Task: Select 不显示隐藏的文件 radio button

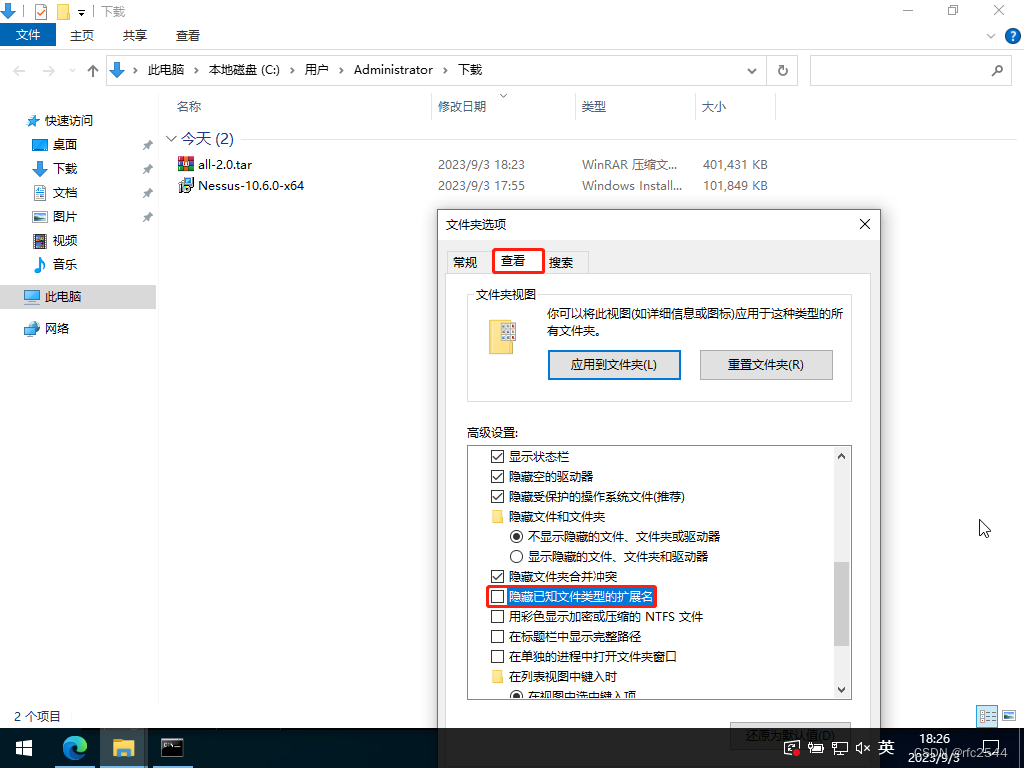Action: (517, 536)
